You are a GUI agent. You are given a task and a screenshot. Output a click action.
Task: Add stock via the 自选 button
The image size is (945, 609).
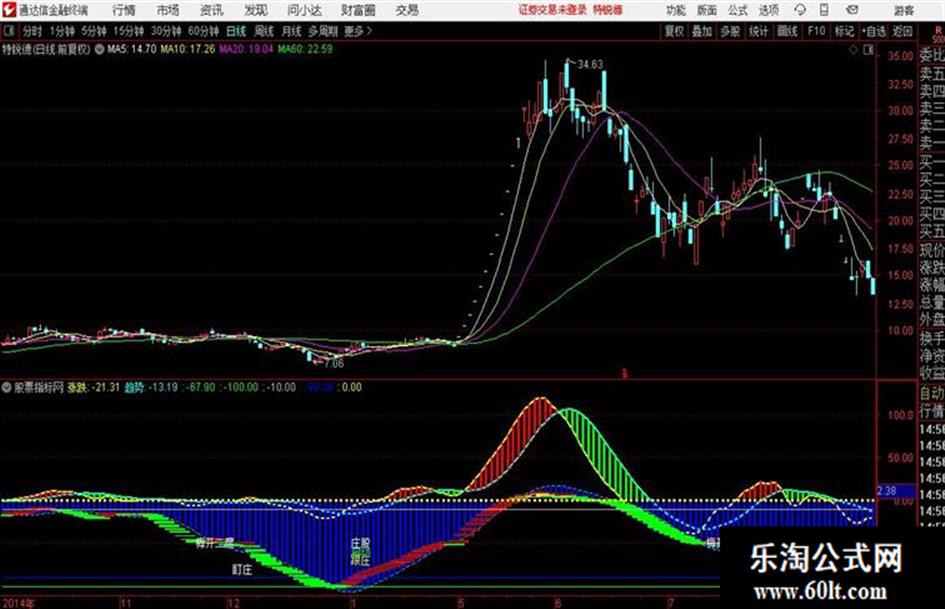pos(874,31)
